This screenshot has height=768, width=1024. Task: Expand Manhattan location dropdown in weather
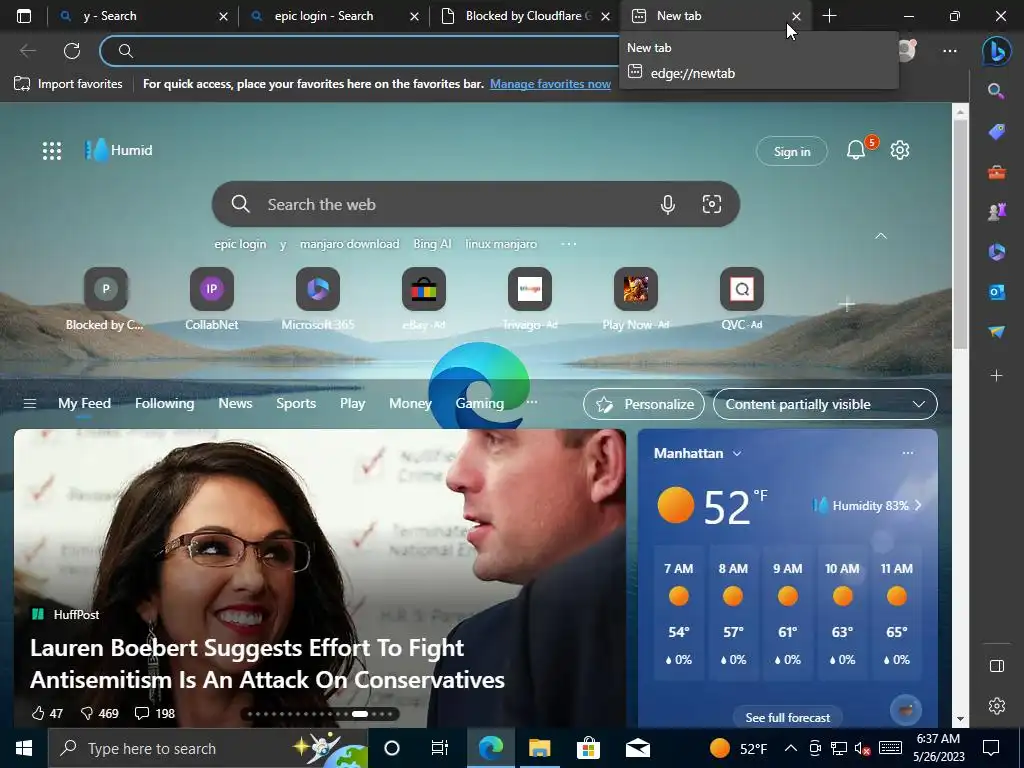(737, 453)
